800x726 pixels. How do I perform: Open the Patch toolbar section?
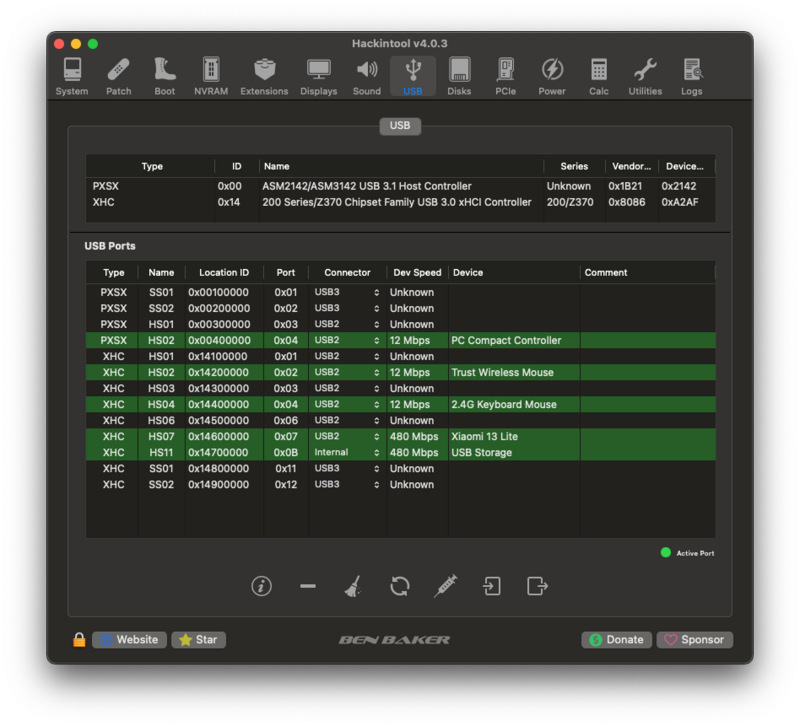[x=118, y=77]
